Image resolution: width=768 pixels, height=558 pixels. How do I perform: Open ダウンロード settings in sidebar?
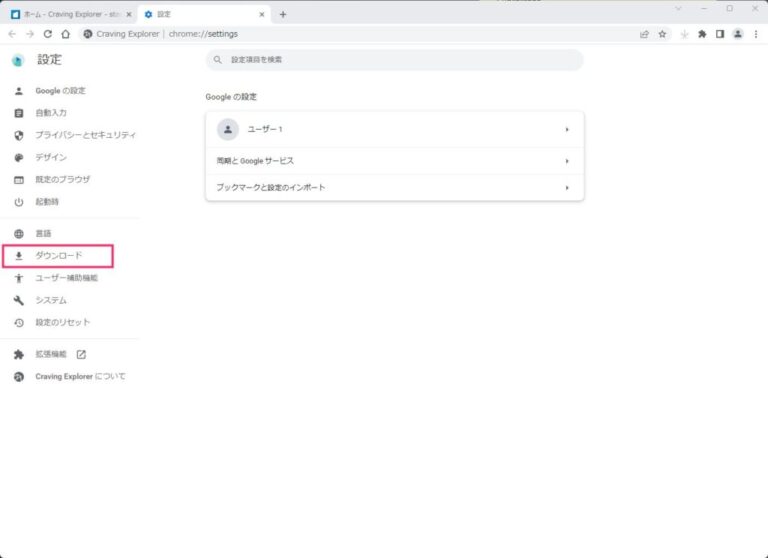pyautogui.click(x=59, y=256)
